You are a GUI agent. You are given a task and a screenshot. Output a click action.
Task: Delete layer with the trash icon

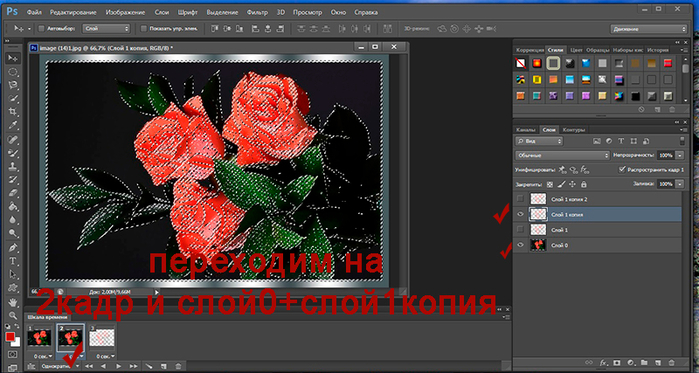coord(671,363)
